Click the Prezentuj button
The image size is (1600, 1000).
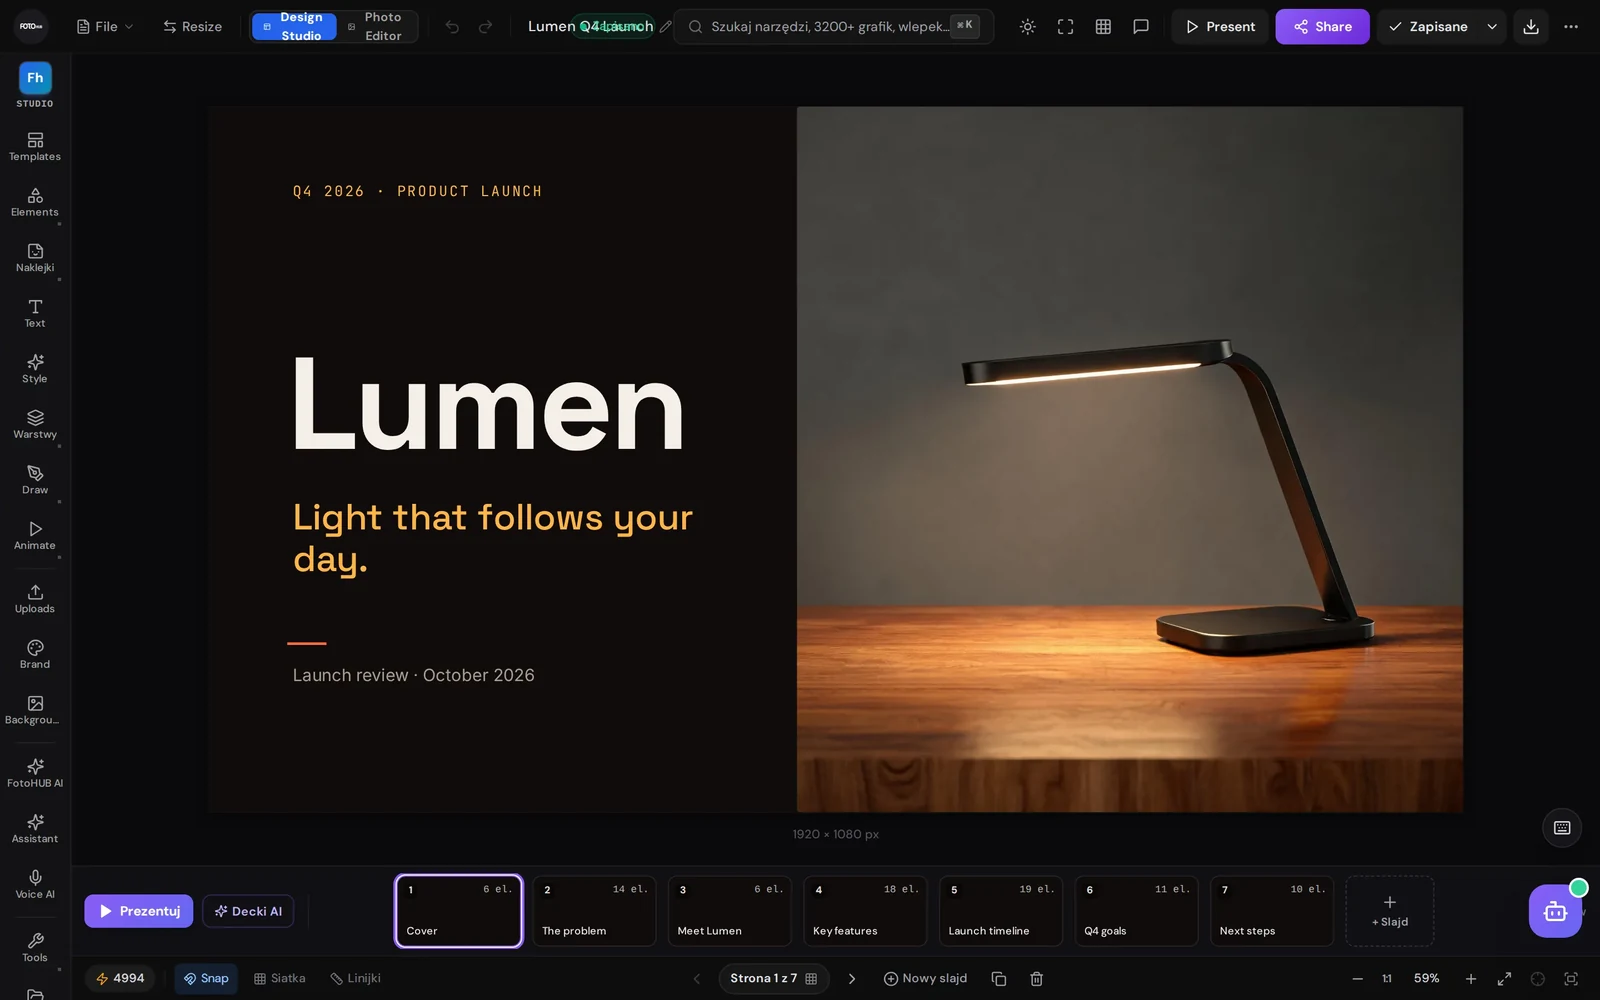point(139,911)
